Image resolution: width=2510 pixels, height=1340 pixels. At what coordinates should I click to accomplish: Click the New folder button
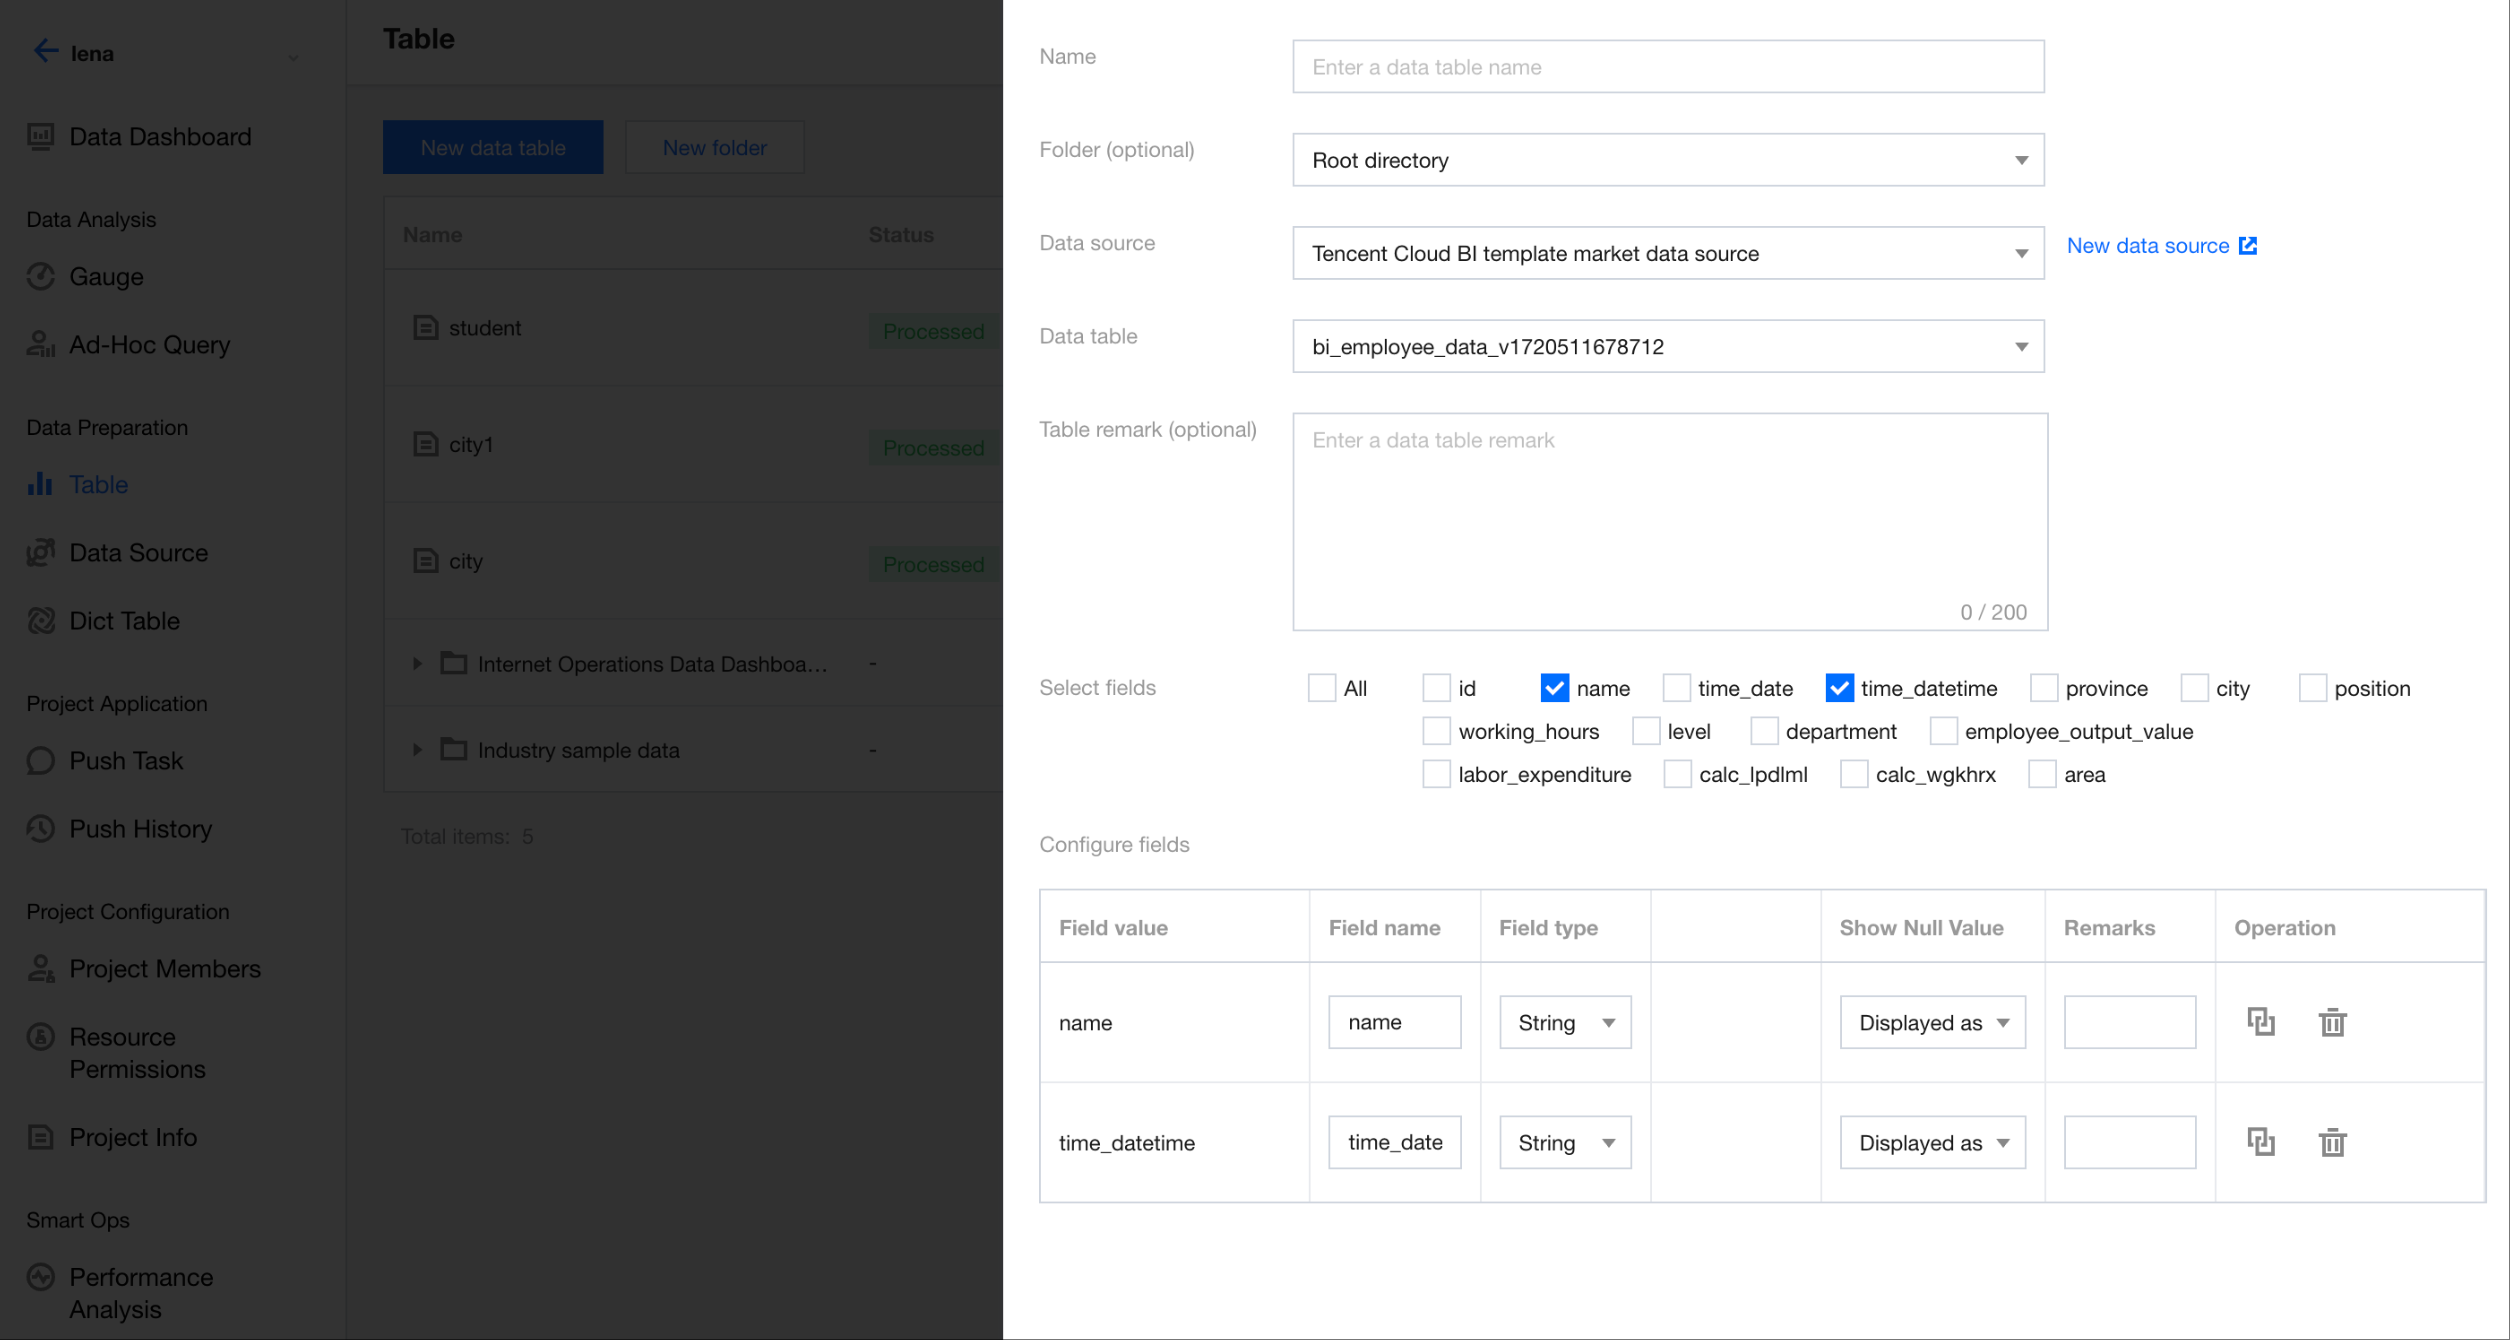pos(714,148)
